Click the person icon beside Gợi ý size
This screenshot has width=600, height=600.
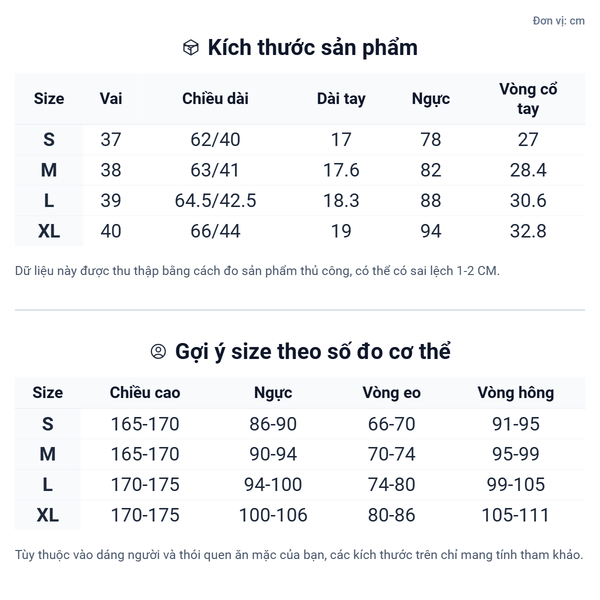pyautogui.click(x=158, y=352)
